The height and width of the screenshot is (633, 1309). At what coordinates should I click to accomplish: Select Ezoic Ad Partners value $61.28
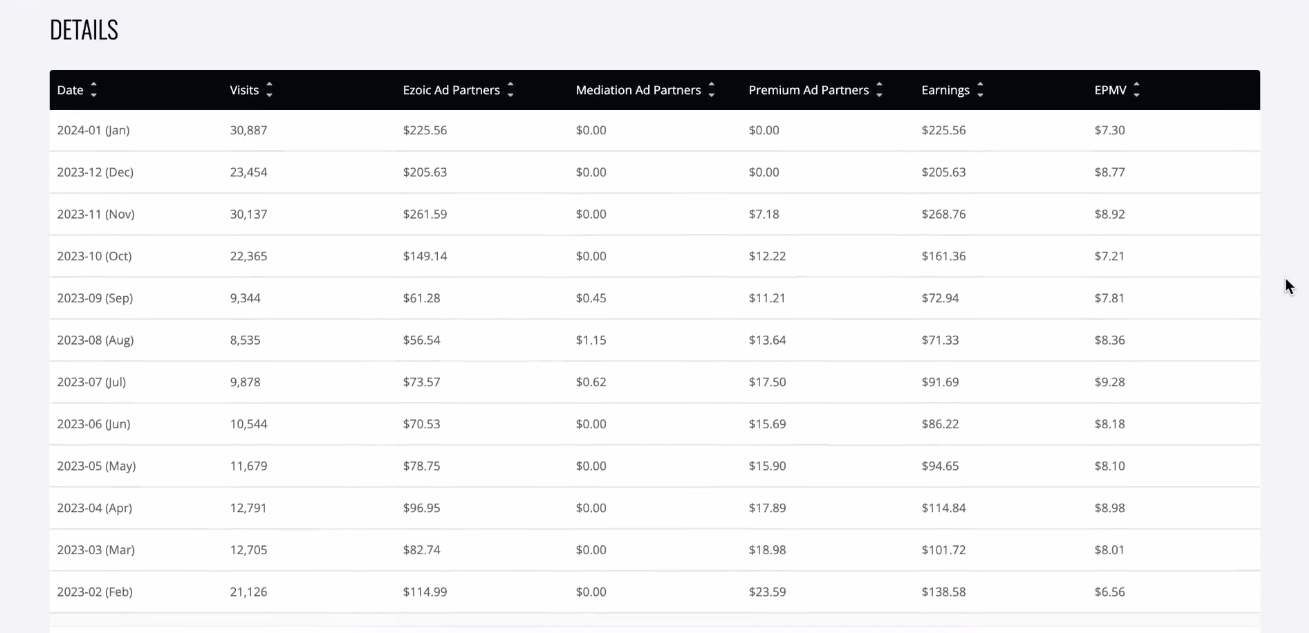click(422, 298)
